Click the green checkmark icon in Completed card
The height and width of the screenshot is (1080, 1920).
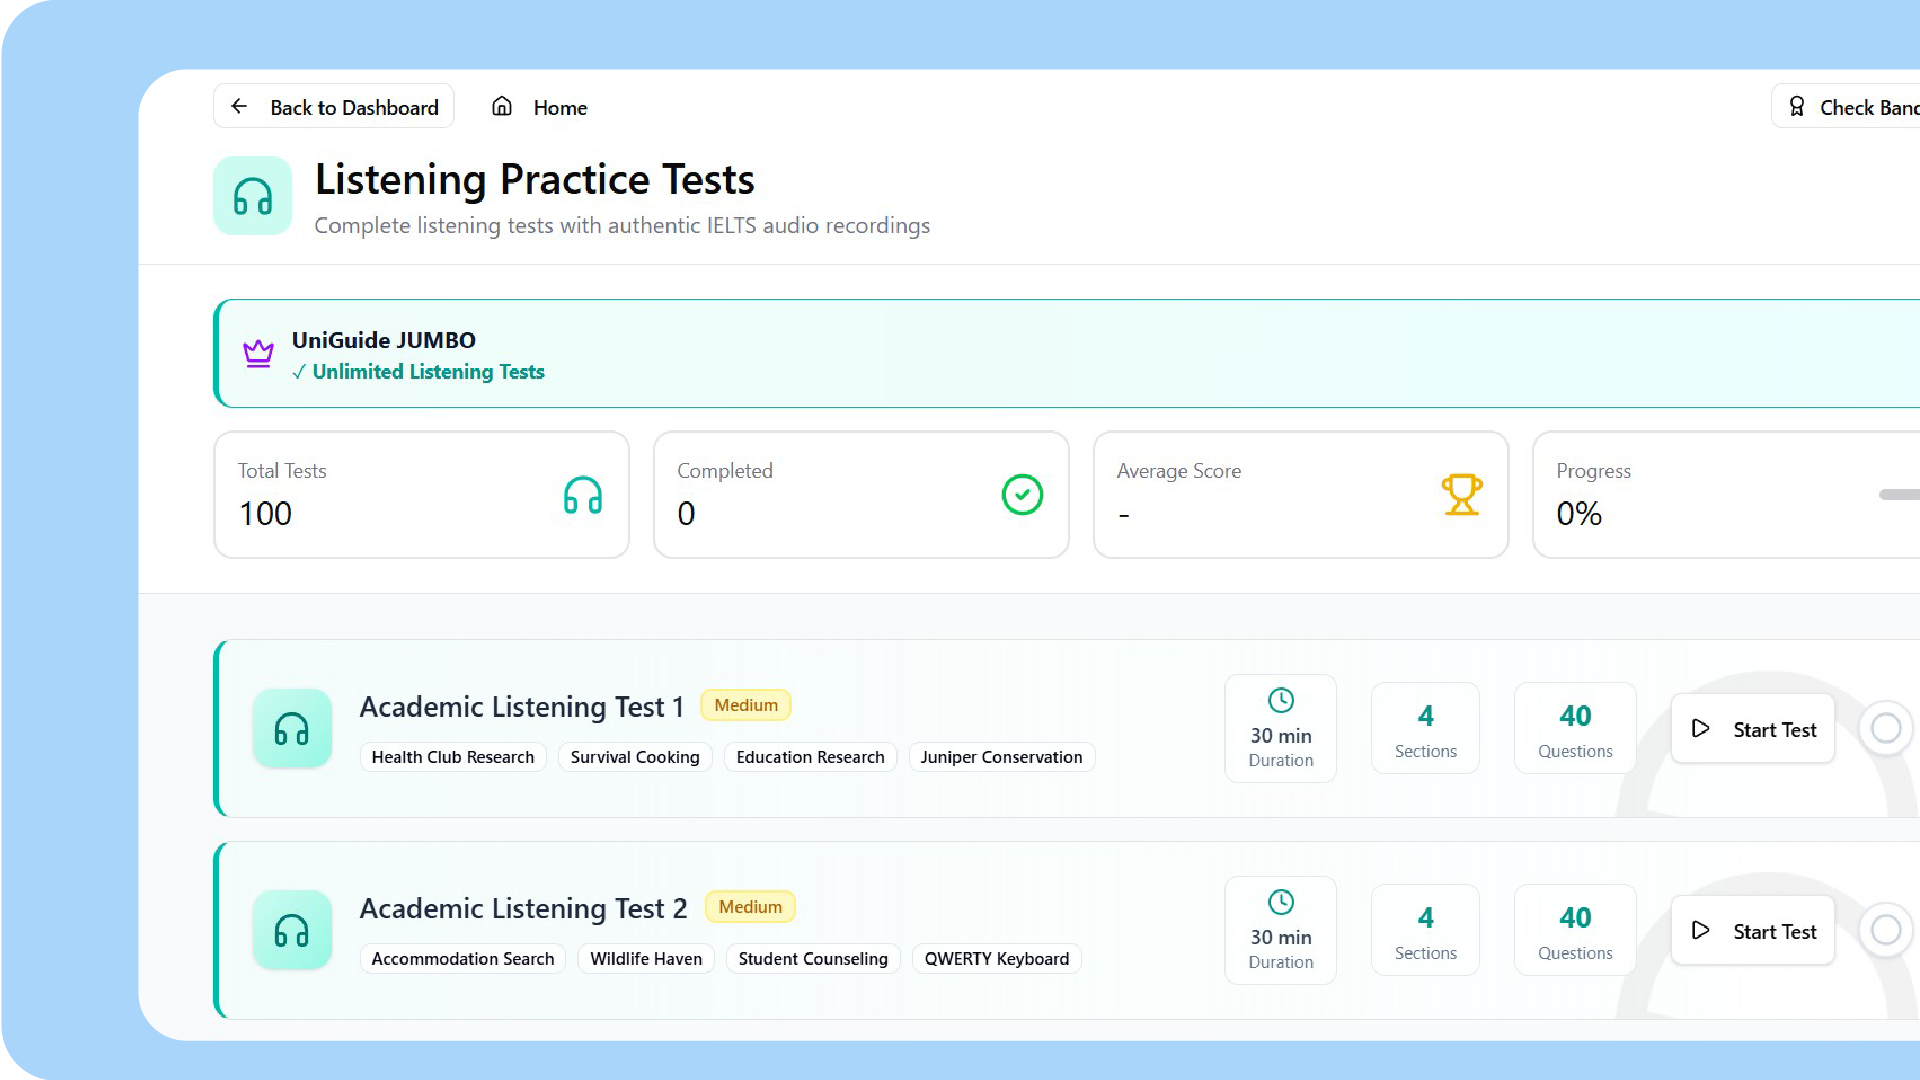[x=1022, y=494]
